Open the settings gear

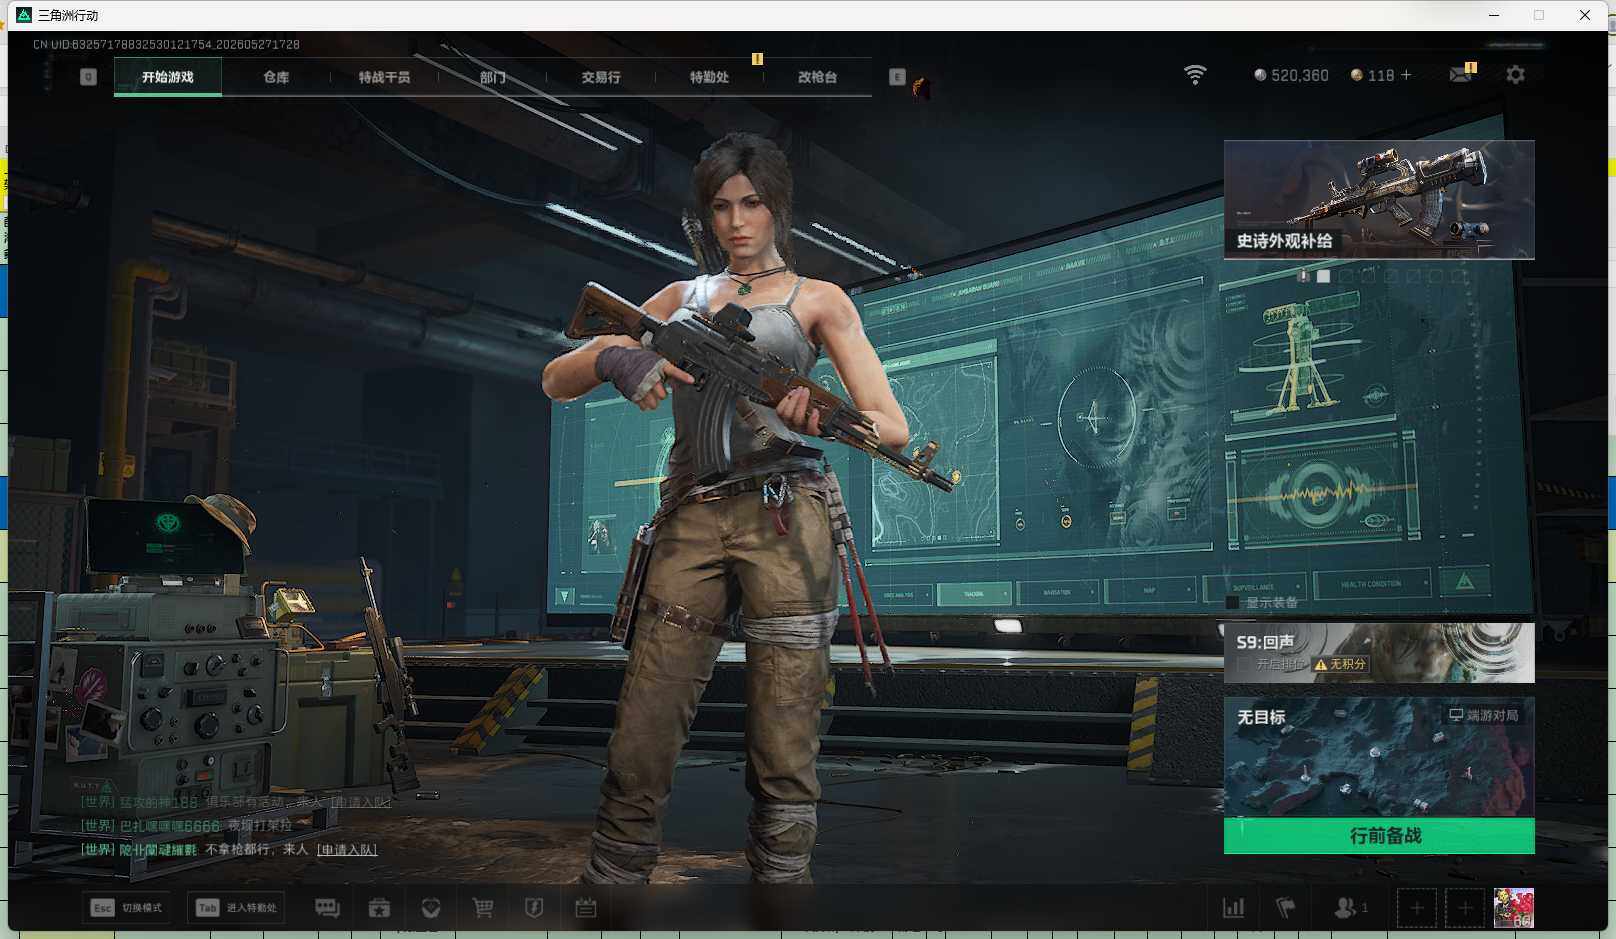[1515, 75]
